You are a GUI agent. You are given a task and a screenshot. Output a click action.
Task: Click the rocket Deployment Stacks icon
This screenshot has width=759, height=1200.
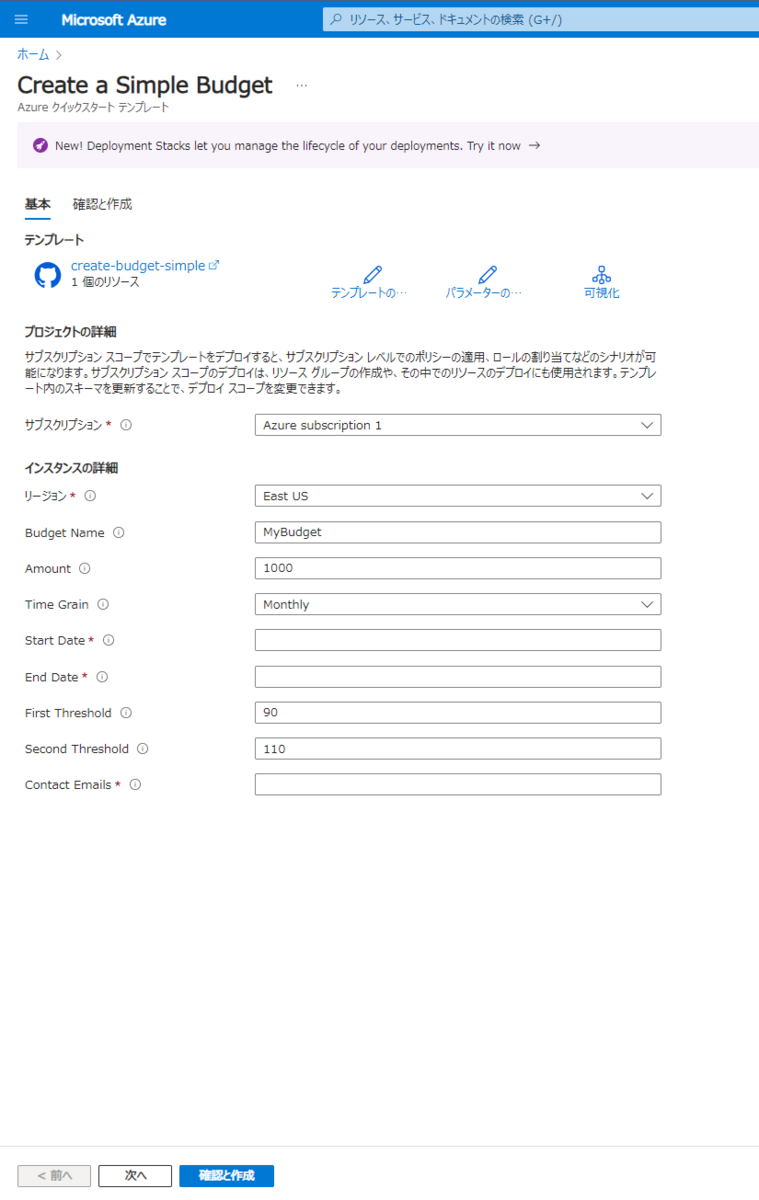[x=40, y=146]
